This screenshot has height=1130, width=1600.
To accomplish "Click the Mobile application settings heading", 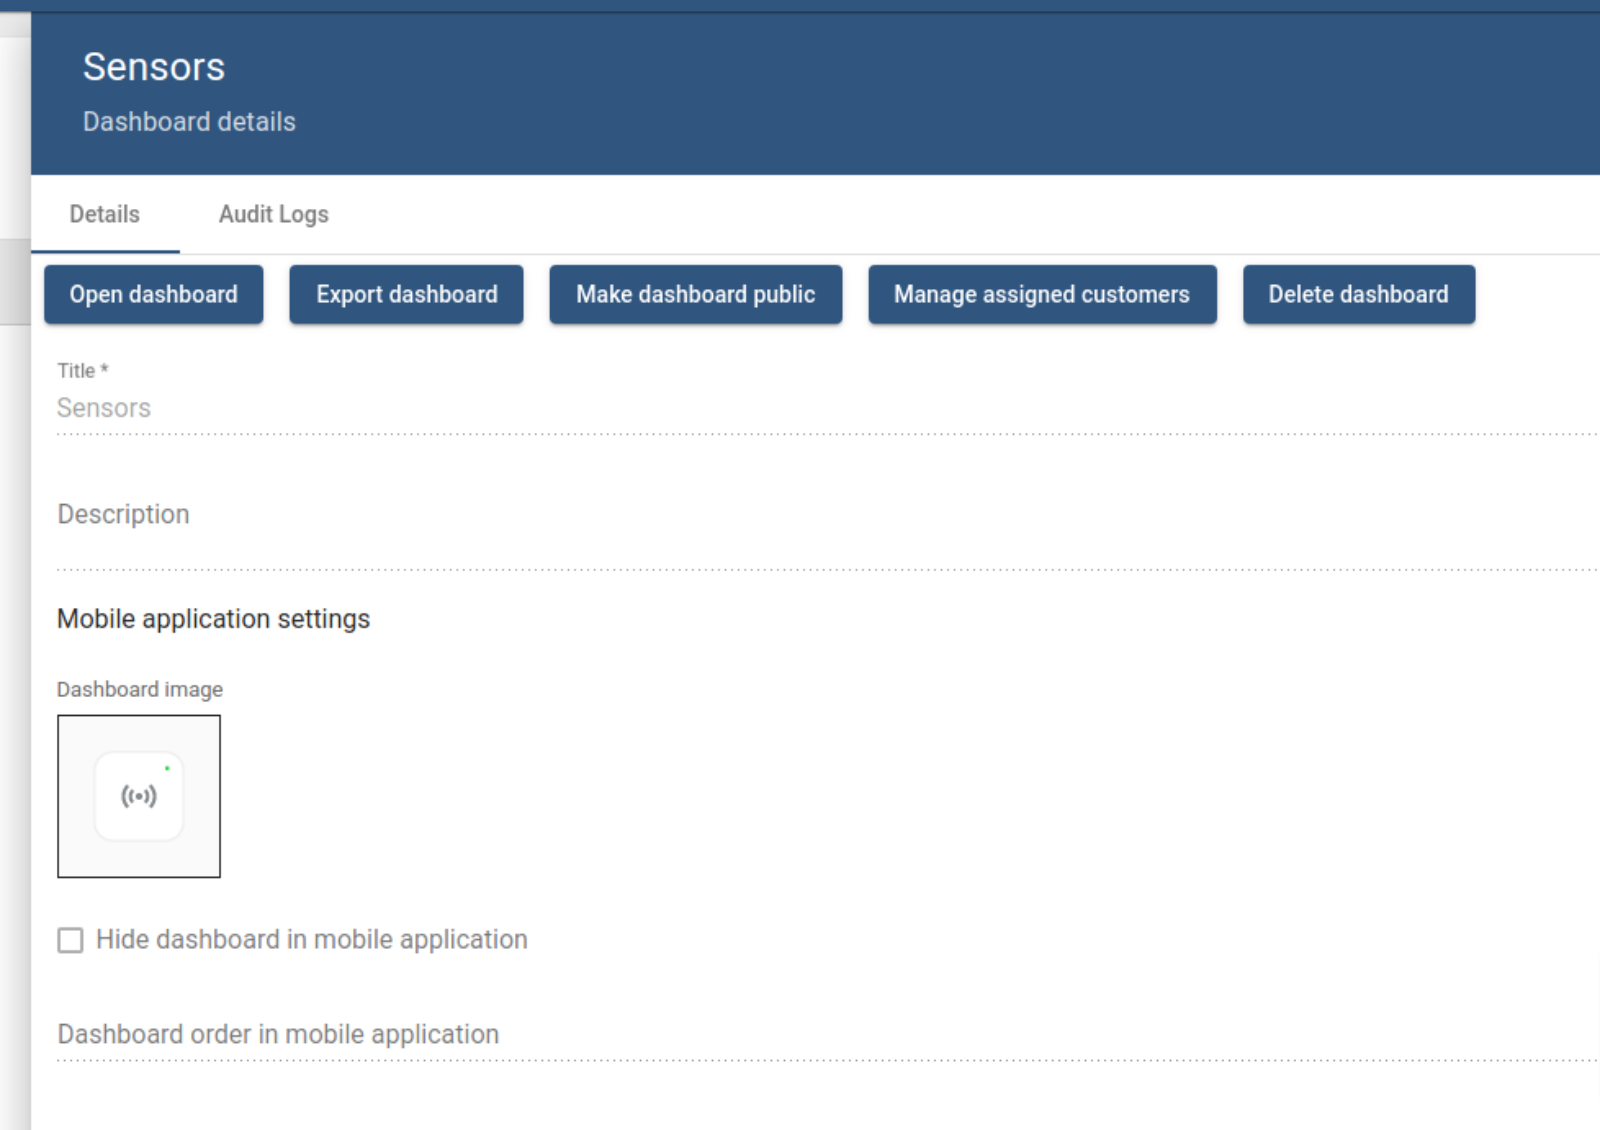I will 213,619.
